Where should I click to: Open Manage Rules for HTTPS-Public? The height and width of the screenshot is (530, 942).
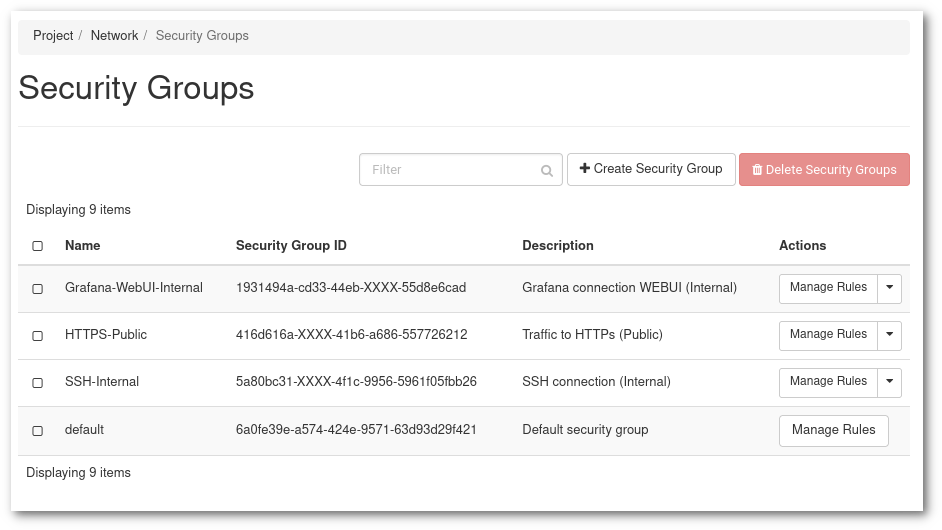pos(828,335)
